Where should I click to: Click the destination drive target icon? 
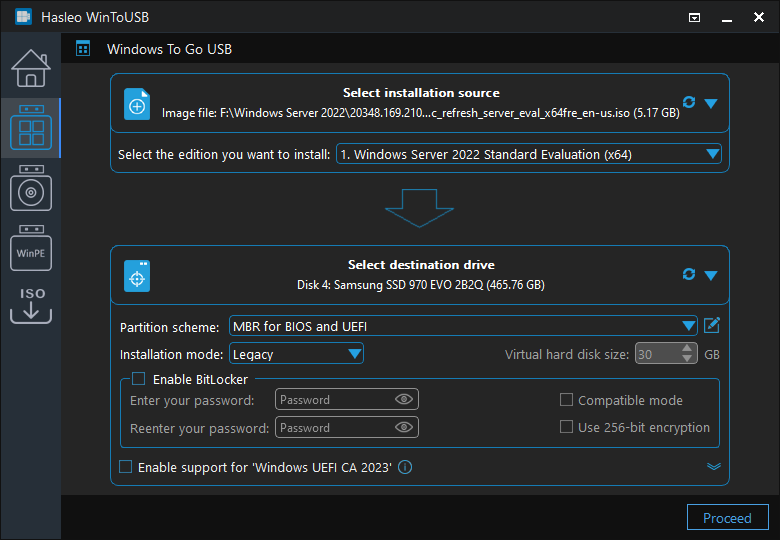point(137,276)
